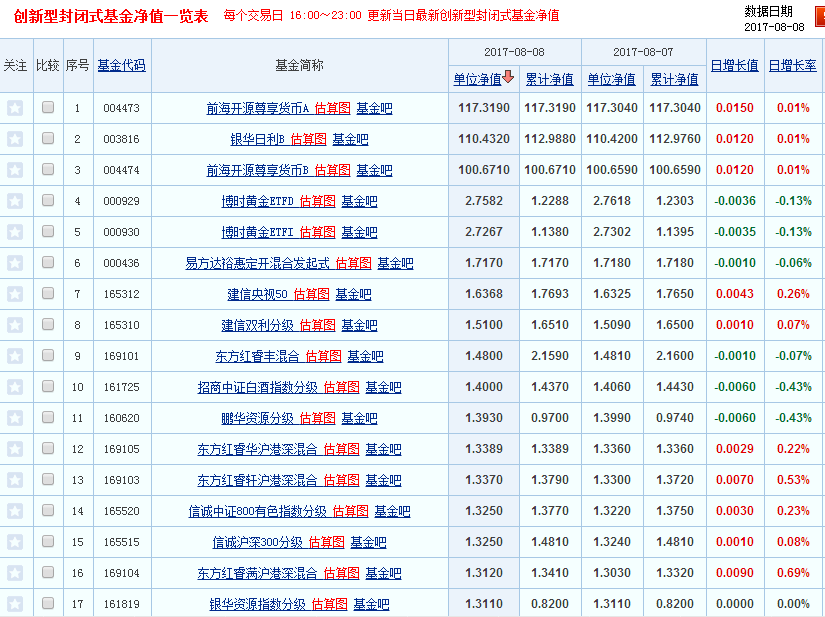The width and height of the screenshot is (825, 617).
Task: Star the 前海开源尊享货币A fund row
Action: pos(15,108)
